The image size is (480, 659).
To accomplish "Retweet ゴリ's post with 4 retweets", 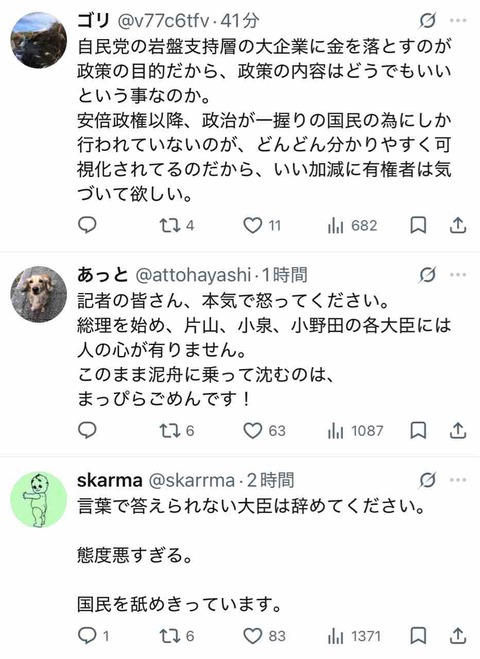I will pyautogui.click(x=177, y=226).
